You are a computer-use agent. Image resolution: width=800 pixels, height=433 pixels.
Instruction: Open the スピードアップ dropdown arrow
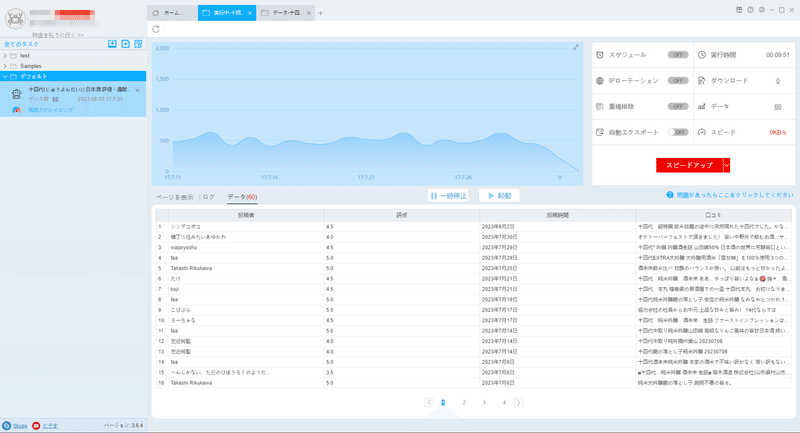[727, 165]
